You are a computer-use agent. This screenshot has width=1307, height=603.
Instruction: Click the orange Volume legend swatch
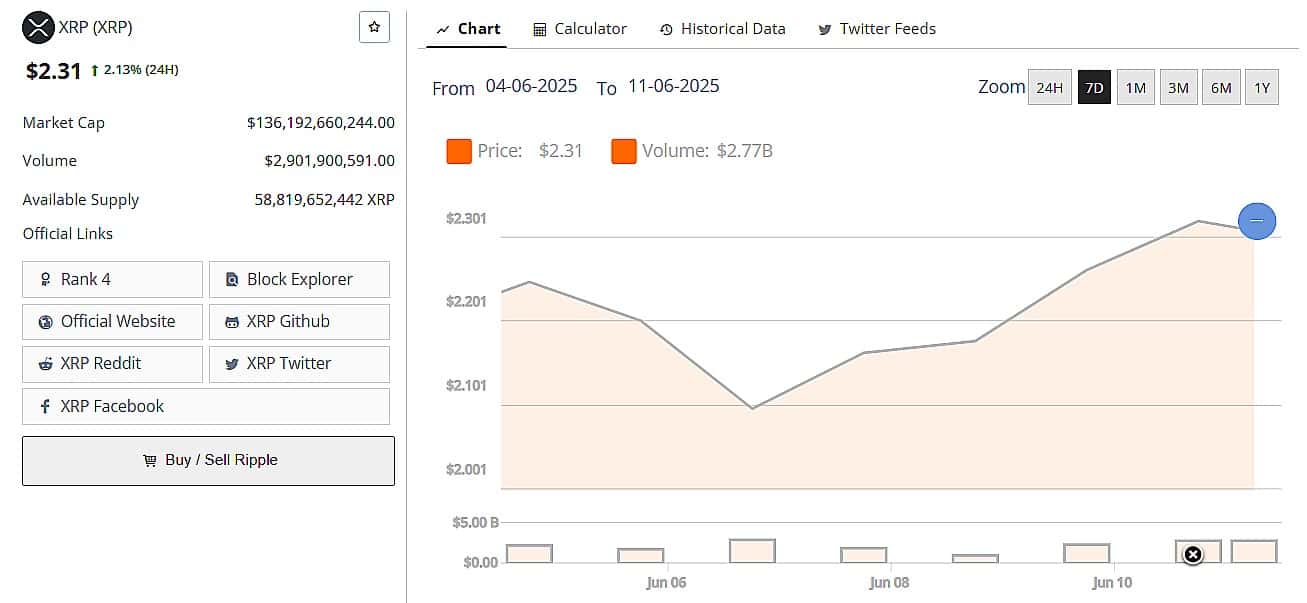624,152
